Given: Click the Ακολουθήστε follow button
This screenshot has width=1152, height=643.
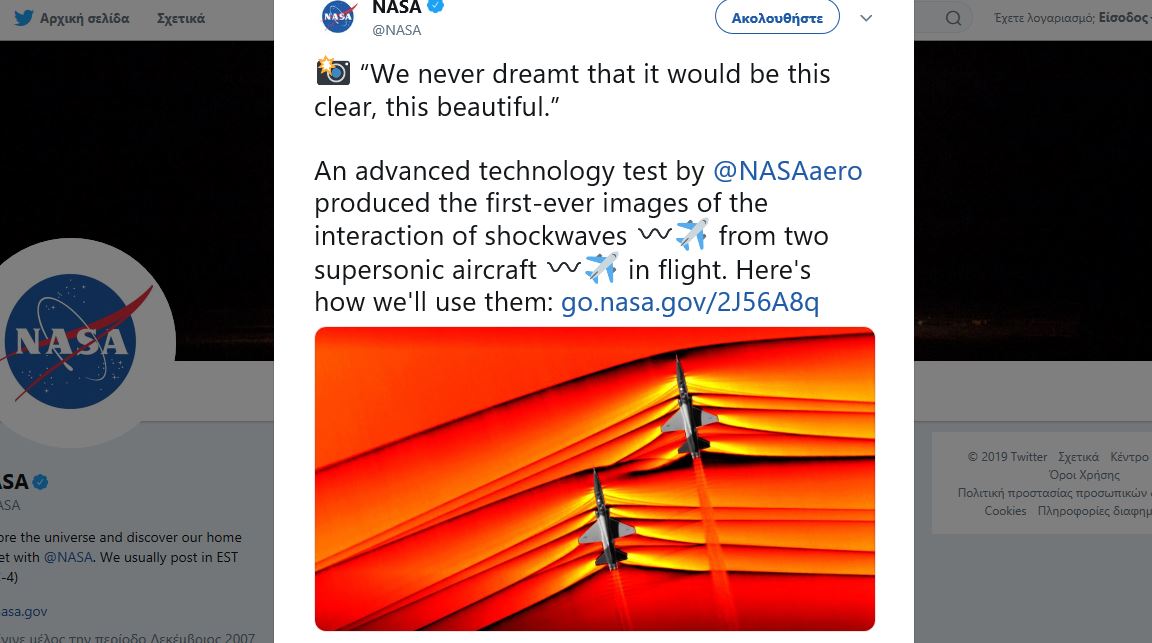Looking at the screenshot, I should pyautogui.click(x=777, y=17).
